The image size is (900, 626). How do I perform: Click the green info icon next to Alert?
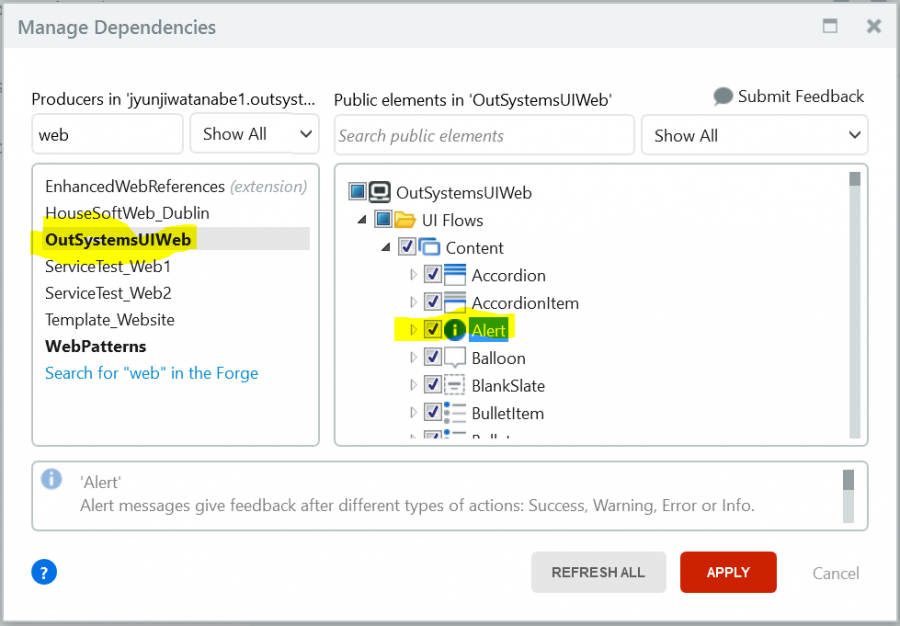pos(455,329)
